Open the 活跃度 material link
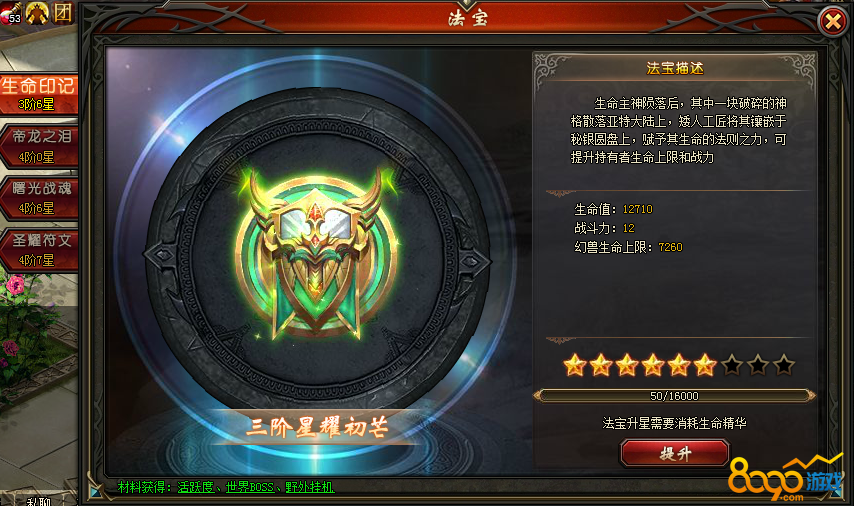The width and height of the screenshot is (854, 506). [x=196, y=487]
